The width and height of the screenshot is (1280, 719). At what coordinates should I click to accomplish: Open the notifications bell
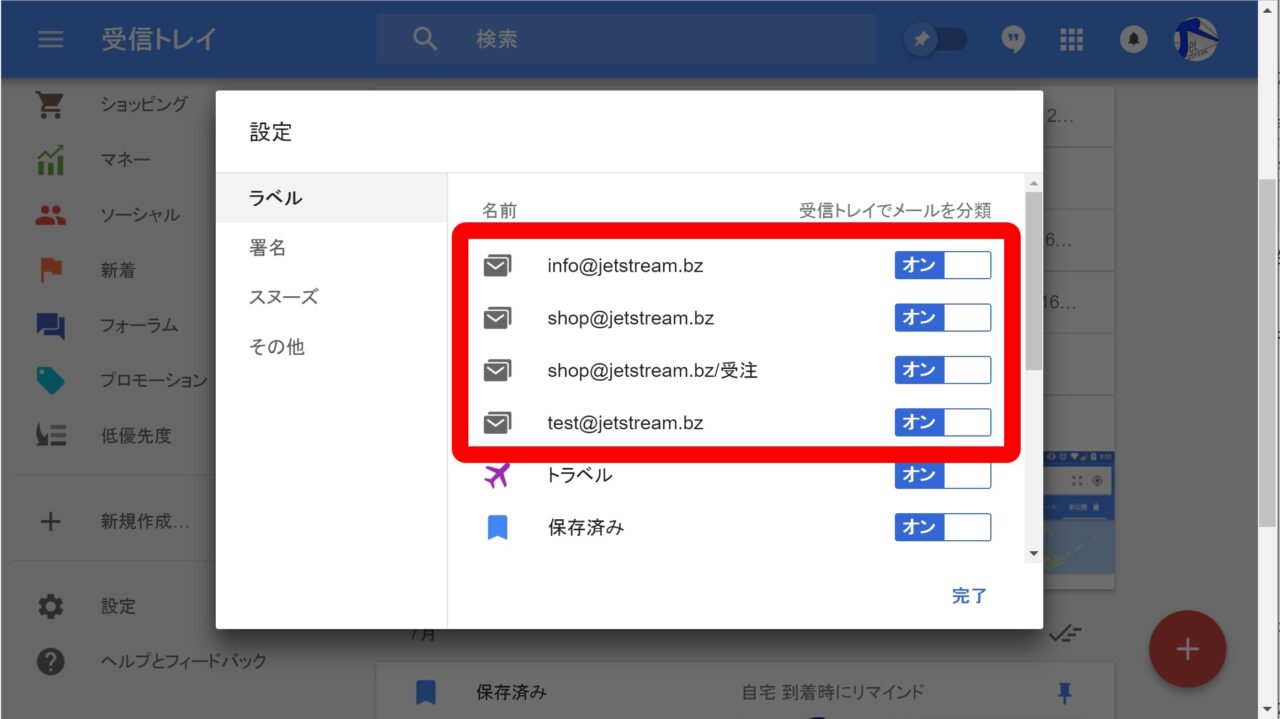tap(1133, 39)
